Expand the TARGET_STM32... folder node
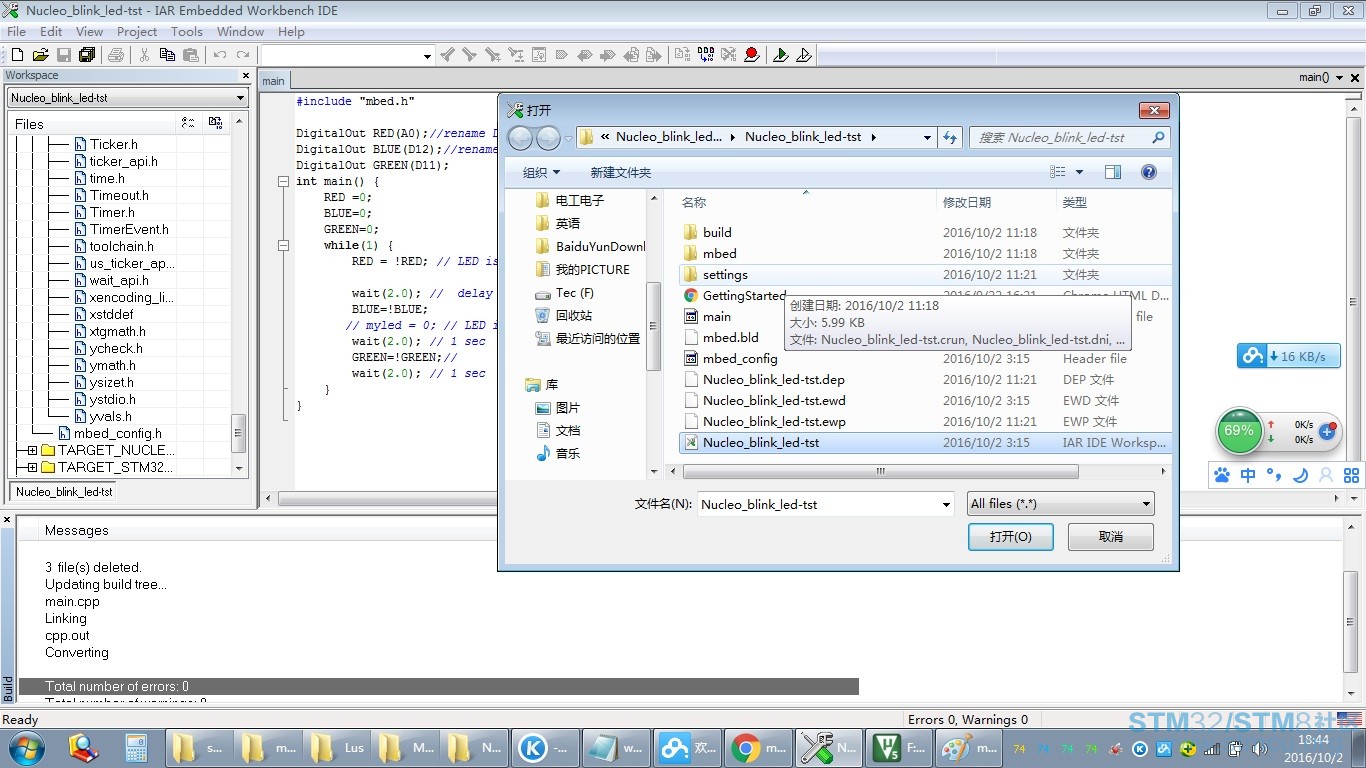Viewport: 1366px width, 768px height. tap(32, 468)
